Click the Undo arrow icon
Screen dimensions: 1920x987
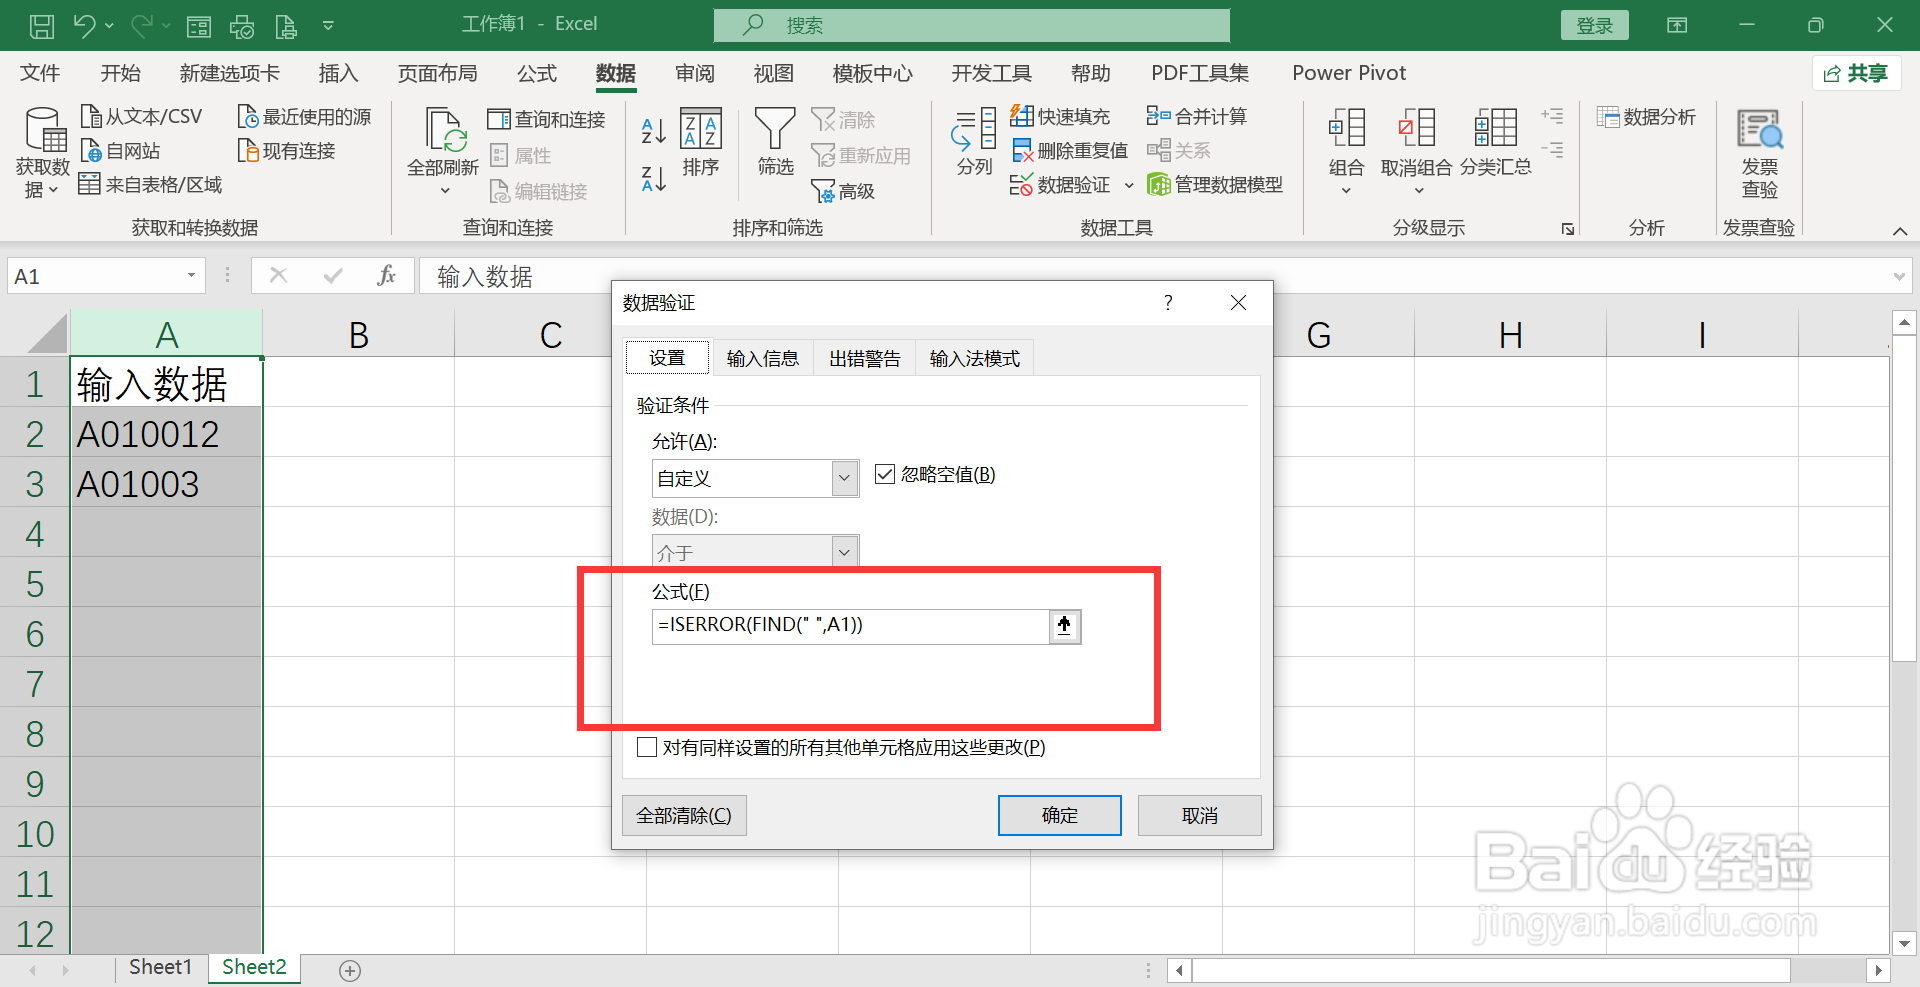click(84, 26)
